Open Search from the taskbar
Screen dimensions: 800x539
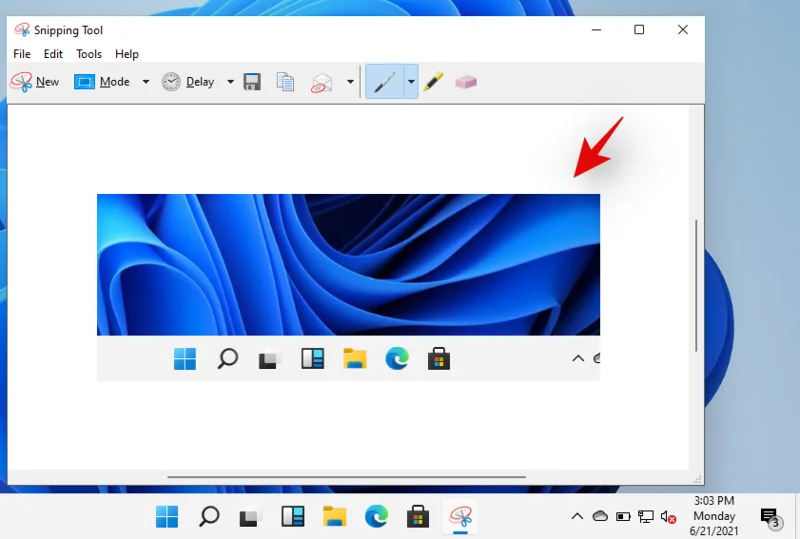click(209, 517)
